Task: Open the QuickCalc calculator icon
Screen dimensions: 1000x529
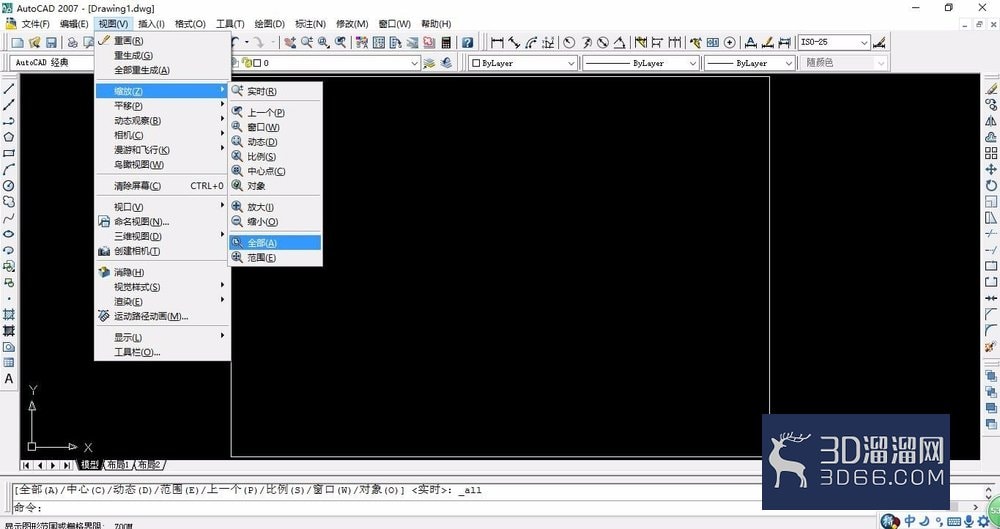Action: [x=446, y=43]
